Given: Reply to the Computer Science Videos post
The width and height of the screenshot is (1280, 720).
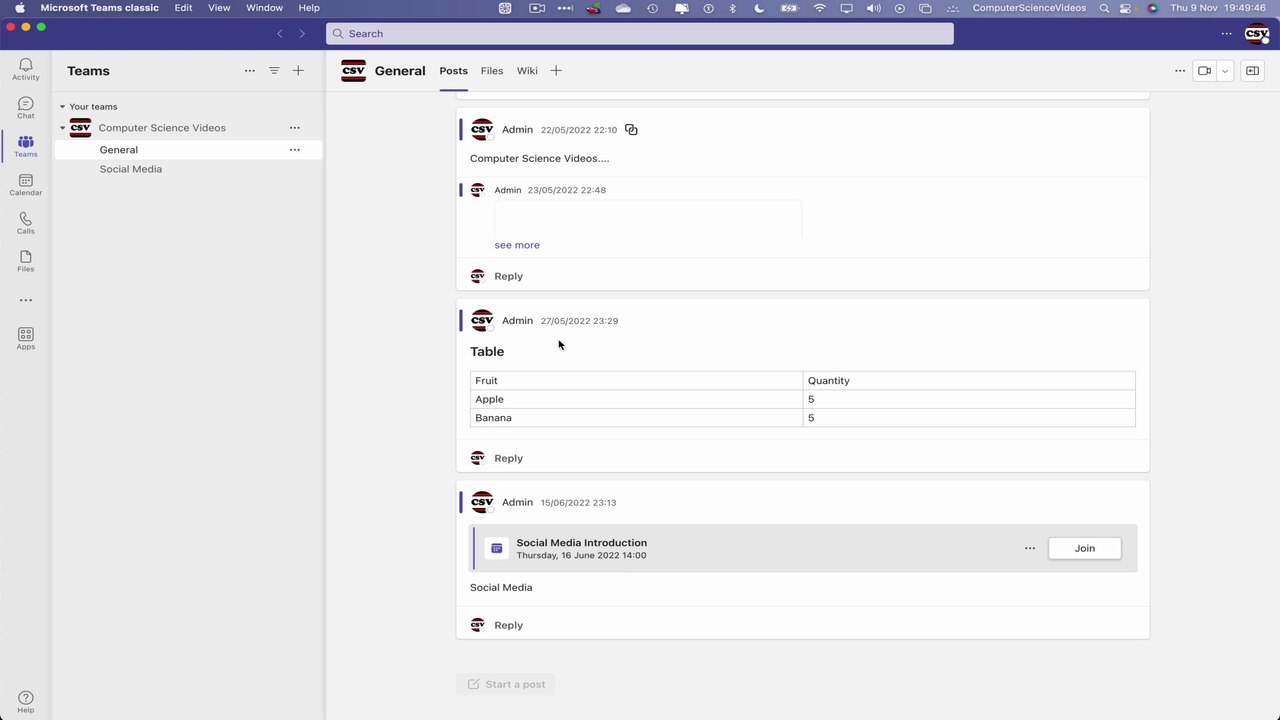Looking at the screenshot, I should coord(508,276).
